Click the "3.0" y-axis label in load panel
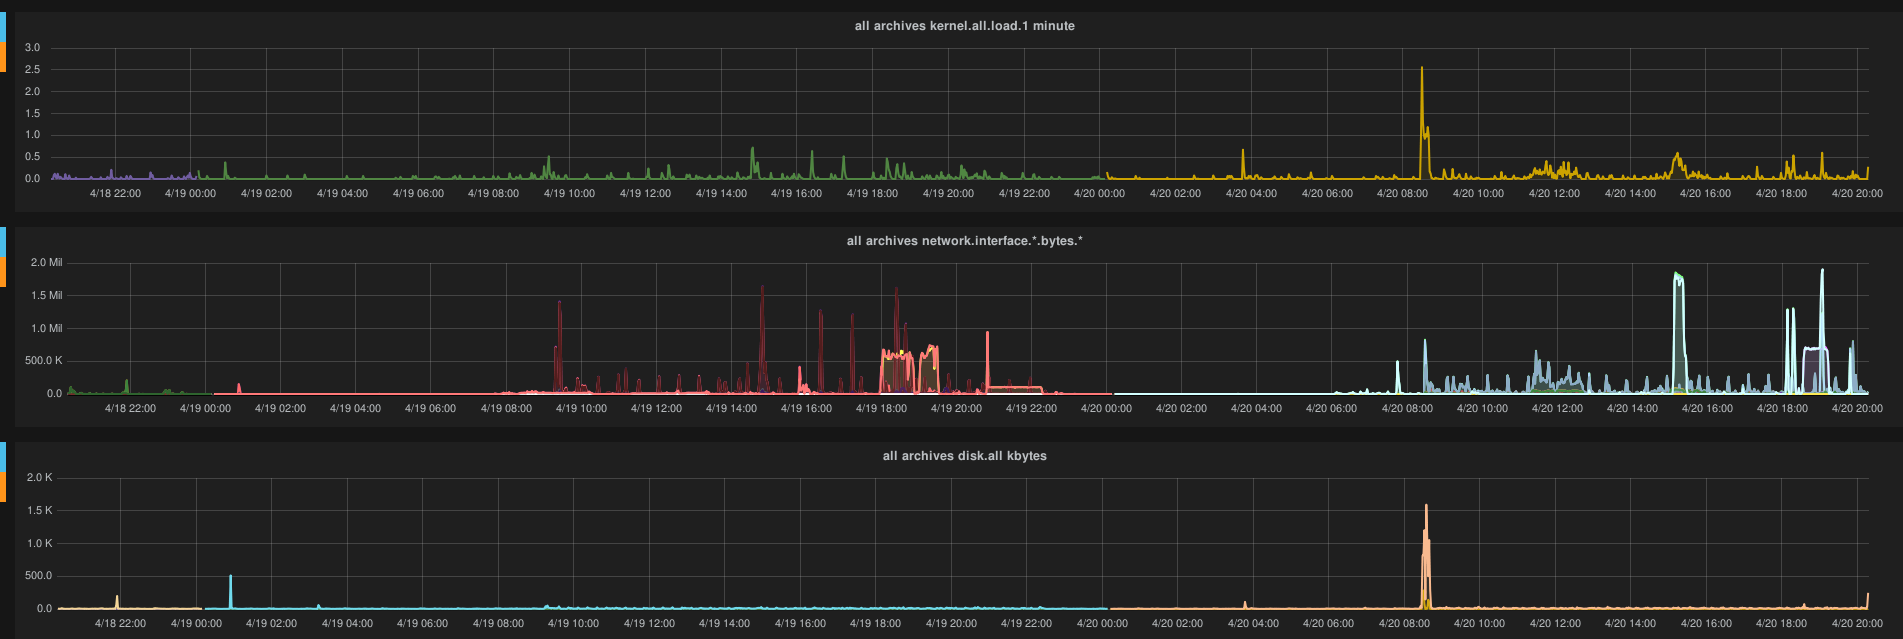The height and width of the screenshot is (639, 1903). coord(33,48)
